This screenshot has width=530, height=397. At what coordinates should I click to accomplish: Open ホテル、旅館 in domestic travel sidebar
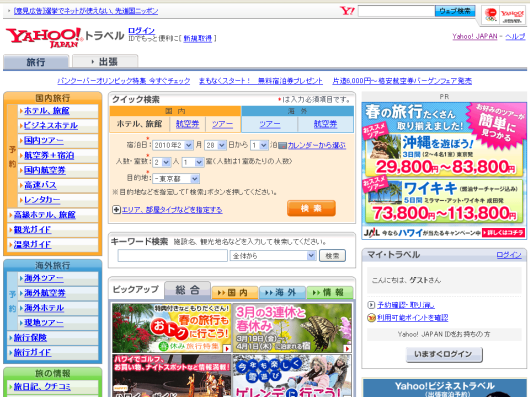47,111
